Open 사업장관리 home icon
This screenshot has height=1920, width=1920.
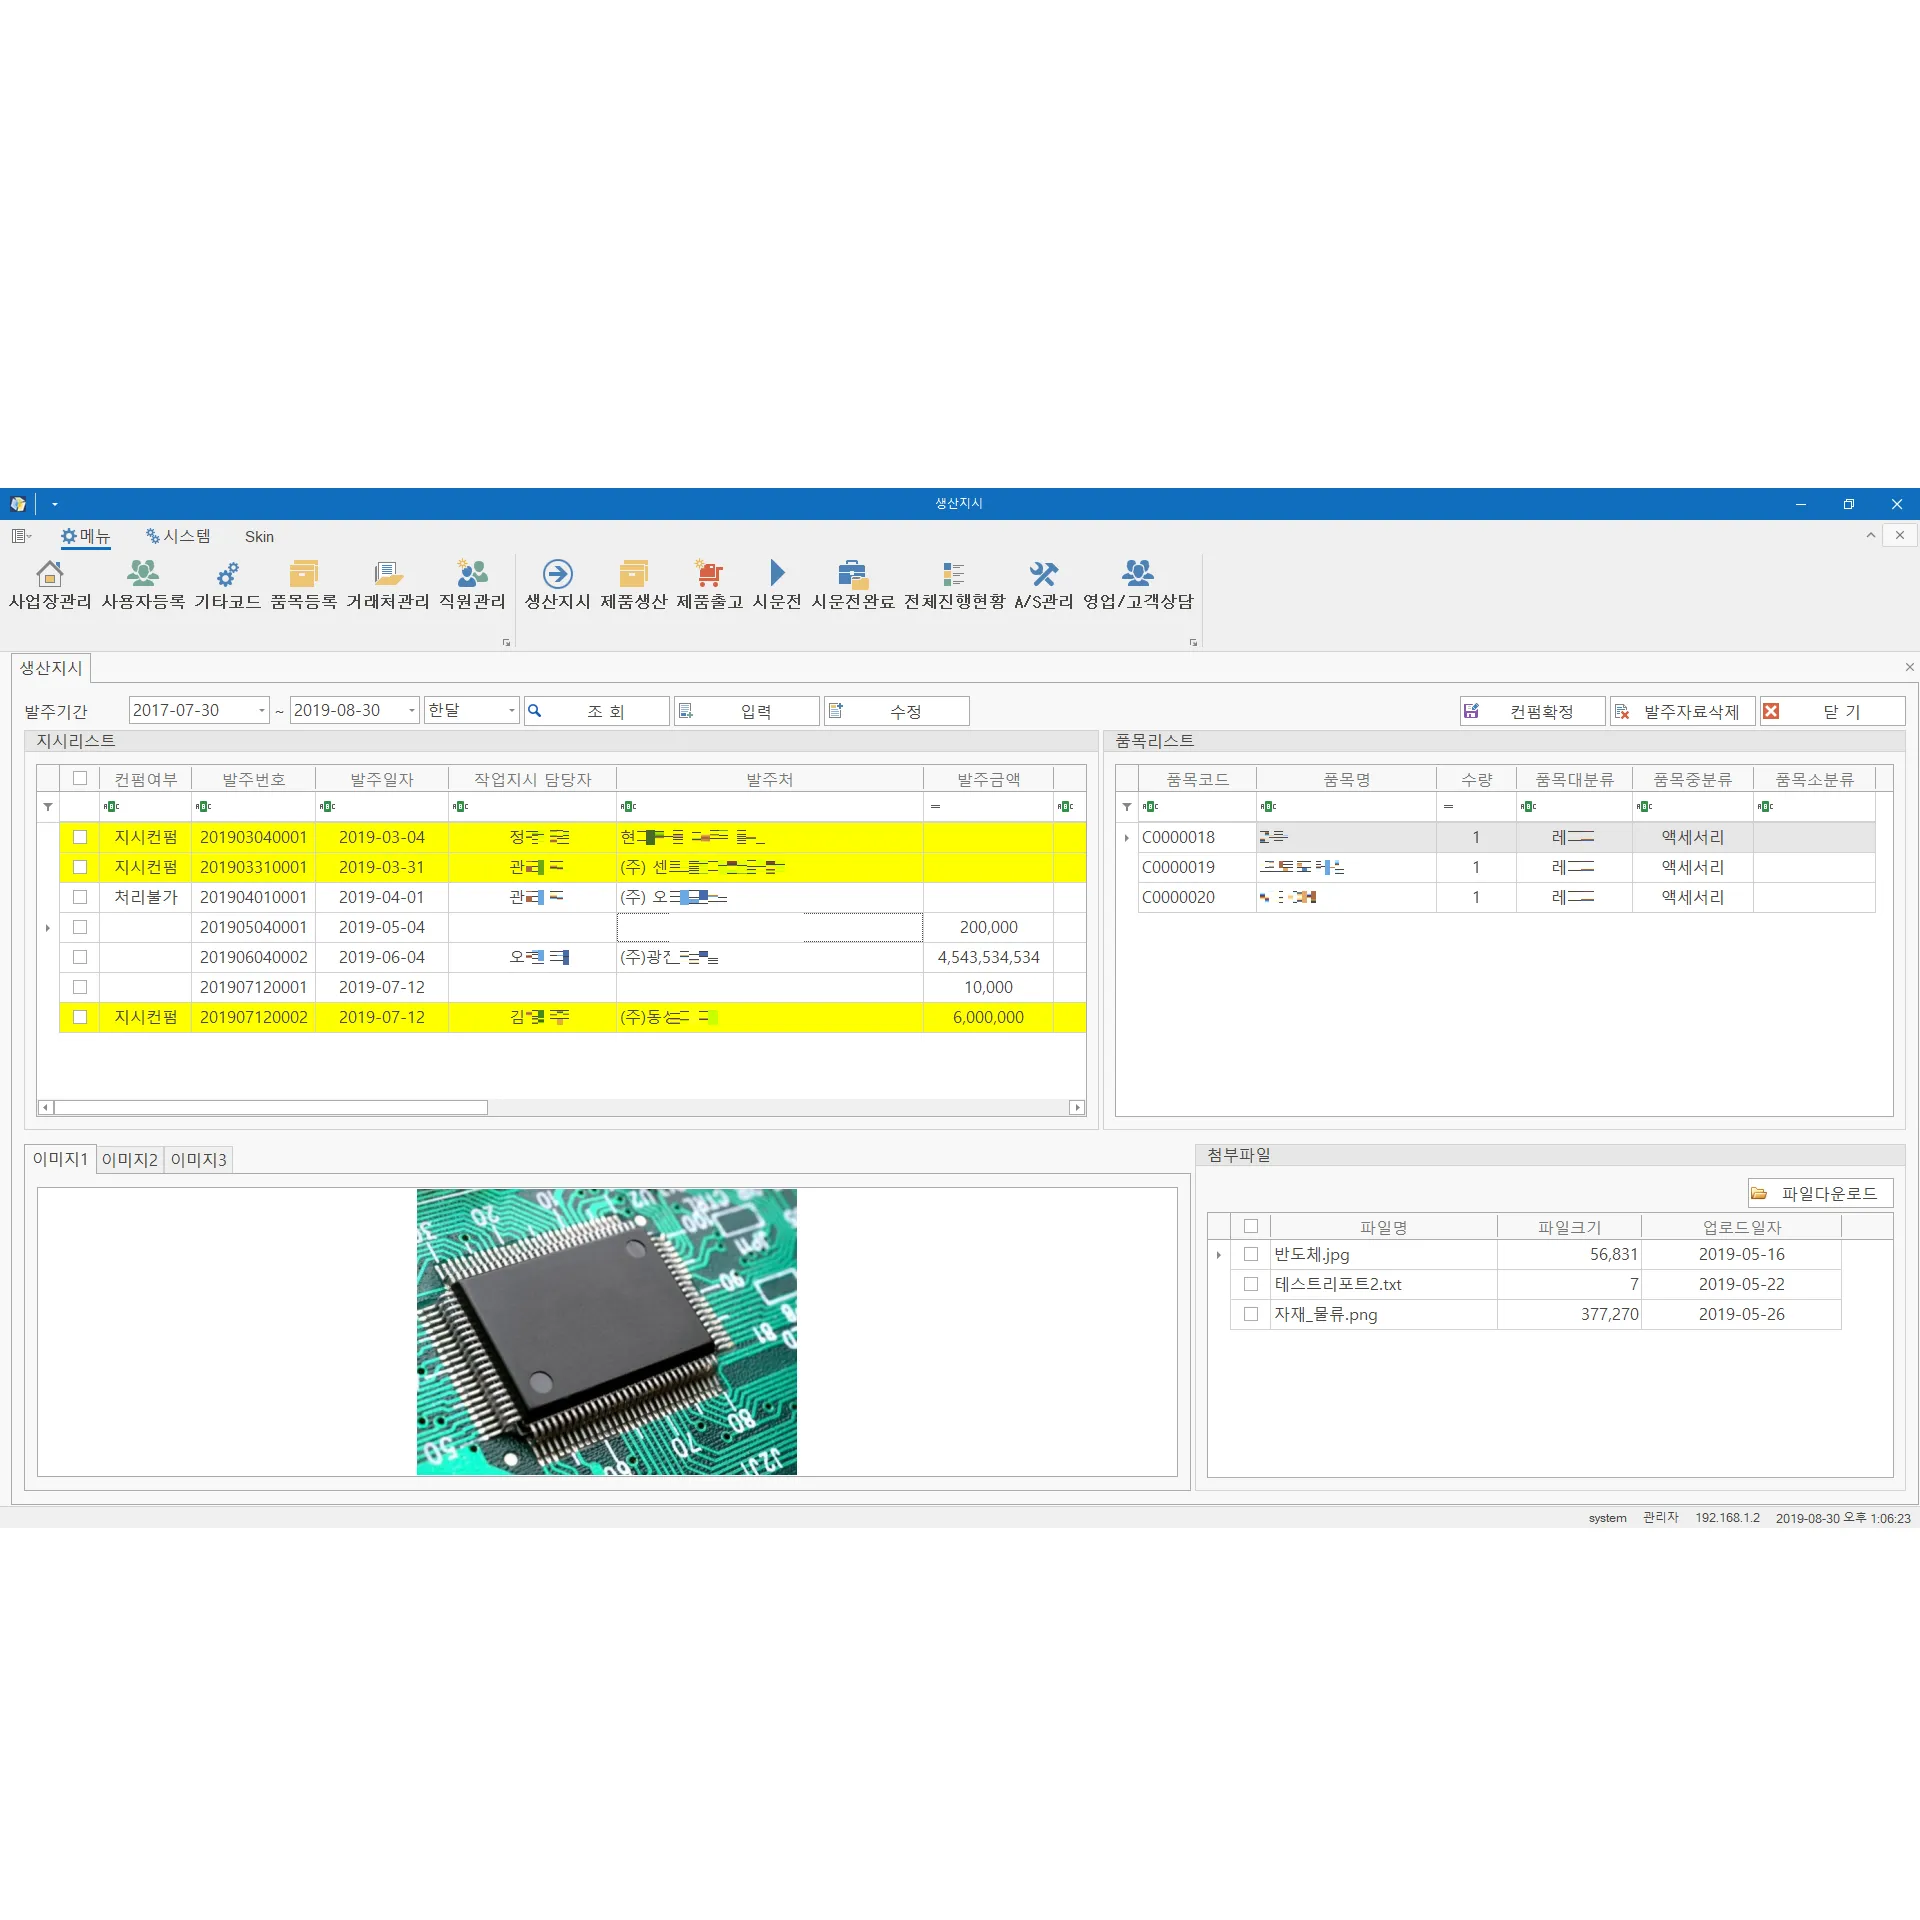[49, 574]
